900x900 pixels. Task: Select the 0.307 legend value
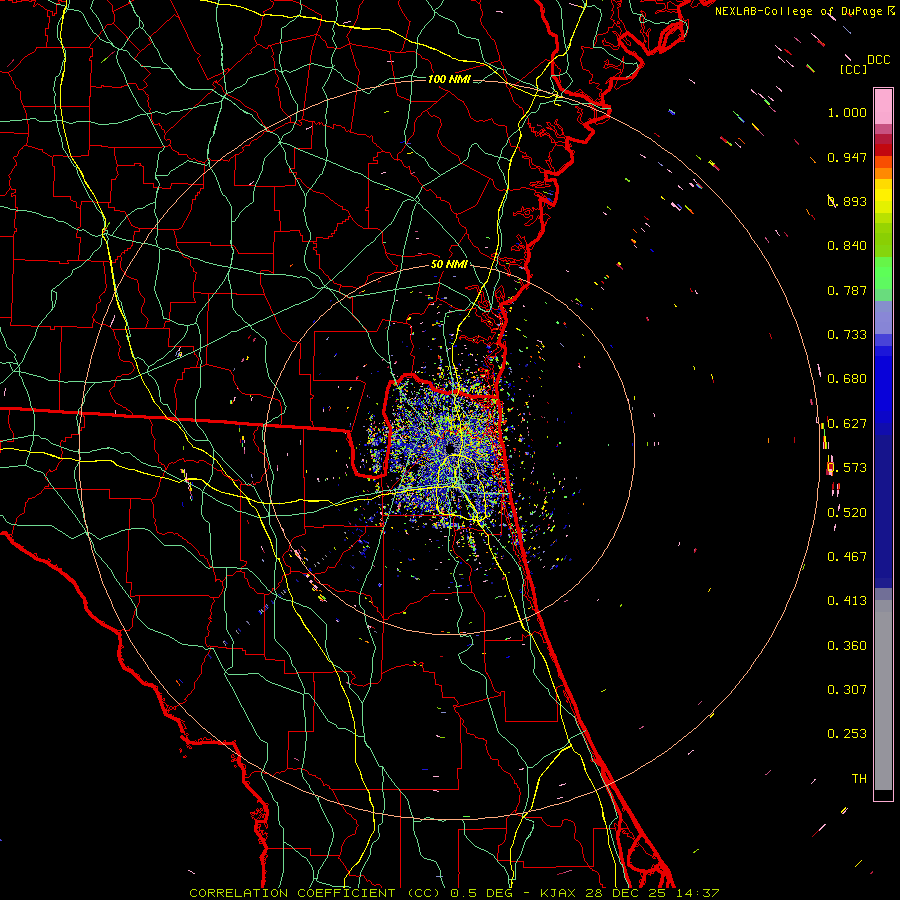(x=847, y=690)
